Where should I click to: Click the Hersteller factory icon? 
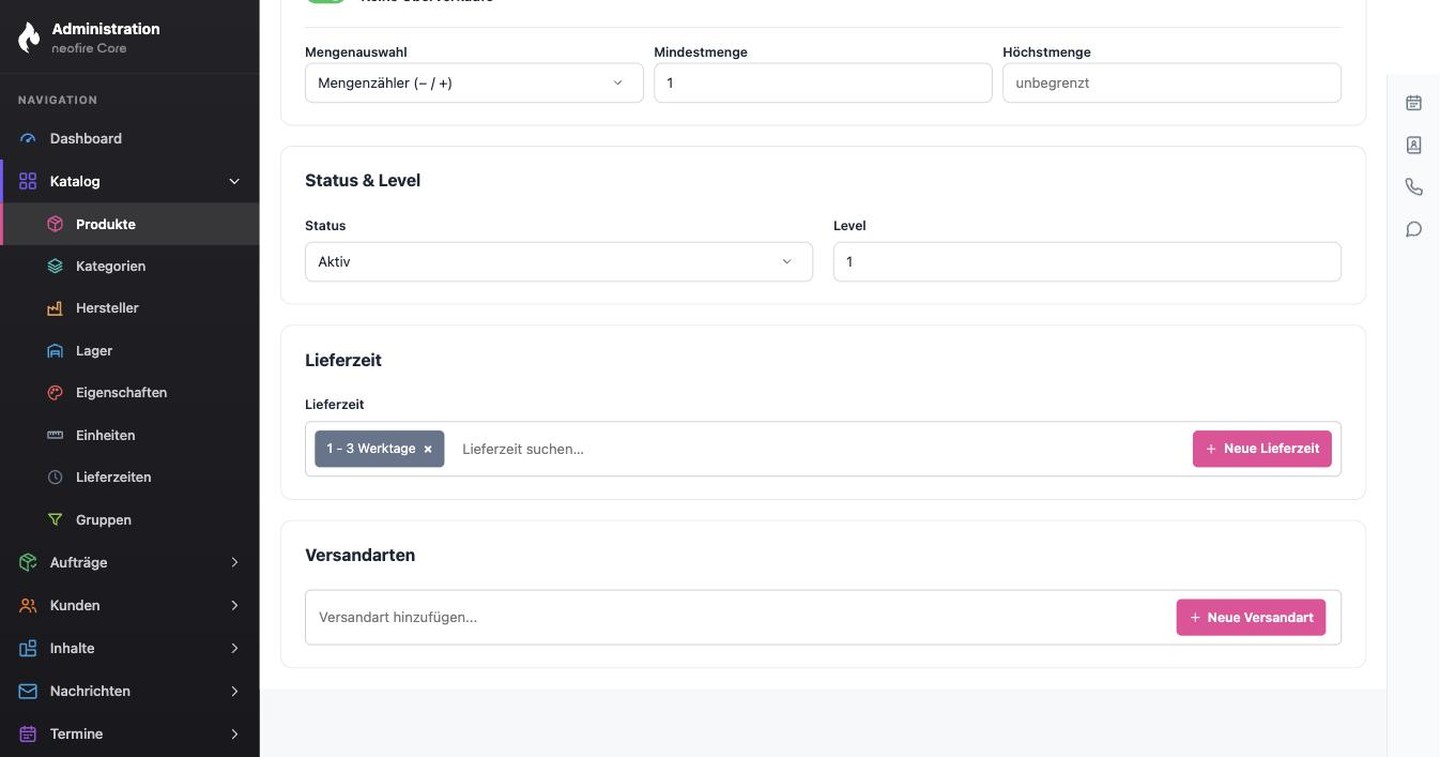(55, 308)
